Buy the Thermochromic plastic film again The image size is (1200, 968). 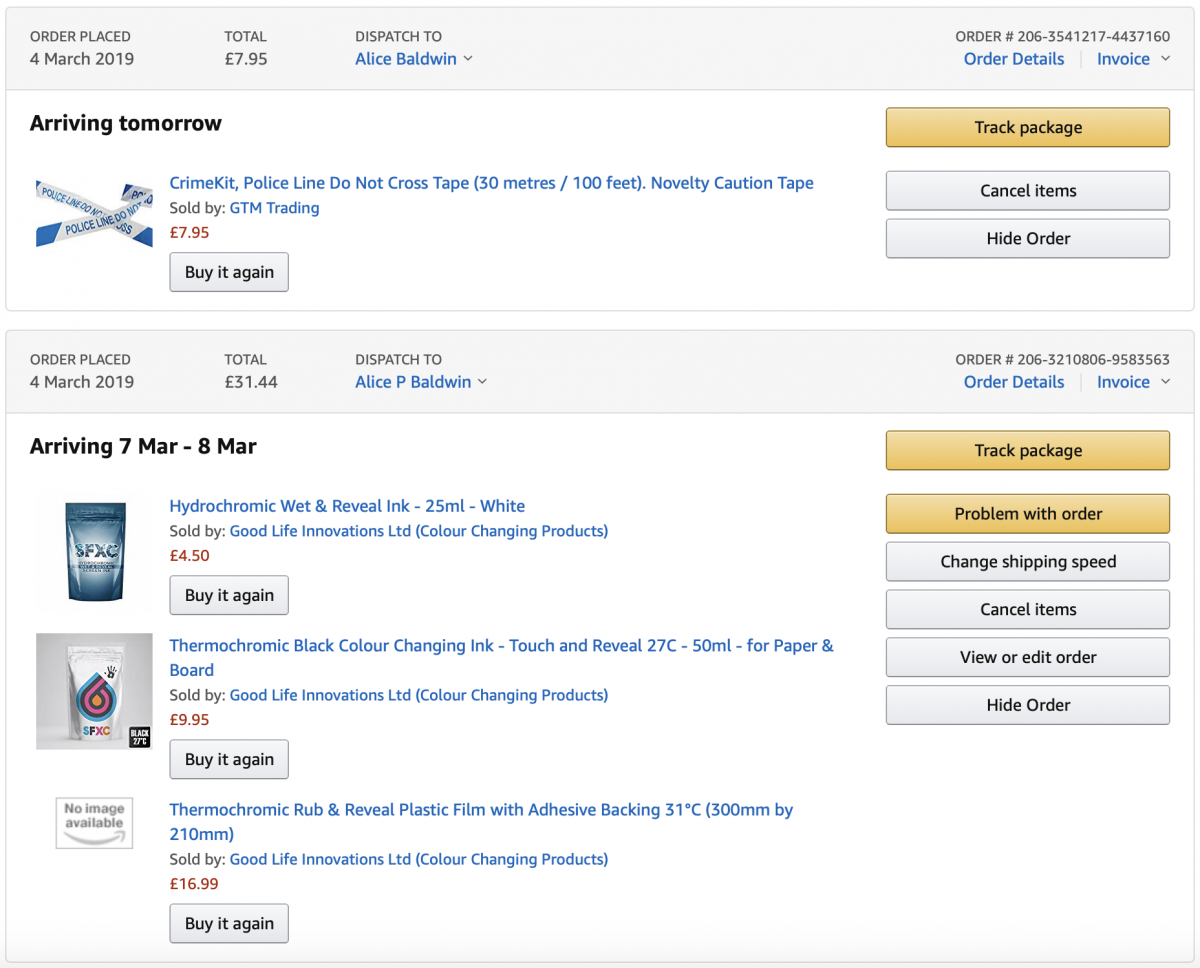[x=229, y=924]
